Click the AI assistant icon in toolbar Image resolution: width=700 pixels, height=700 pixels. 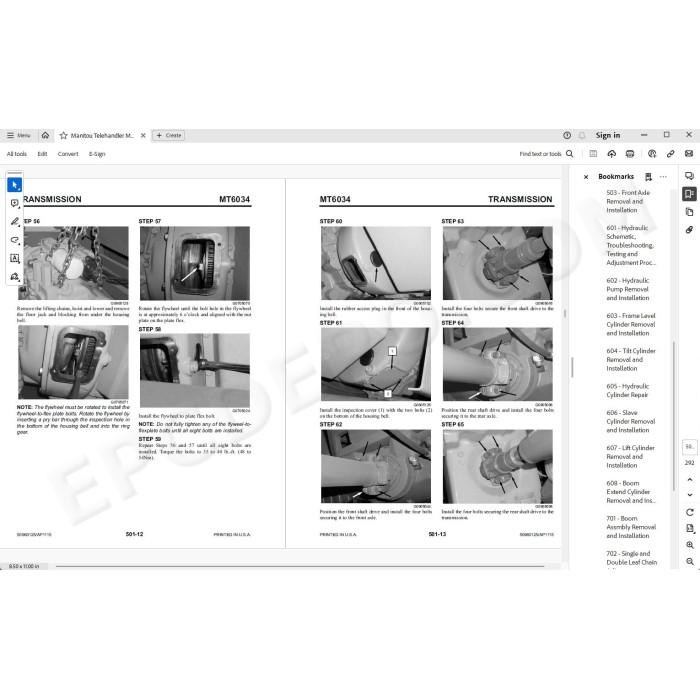click(x=652, y=154)
